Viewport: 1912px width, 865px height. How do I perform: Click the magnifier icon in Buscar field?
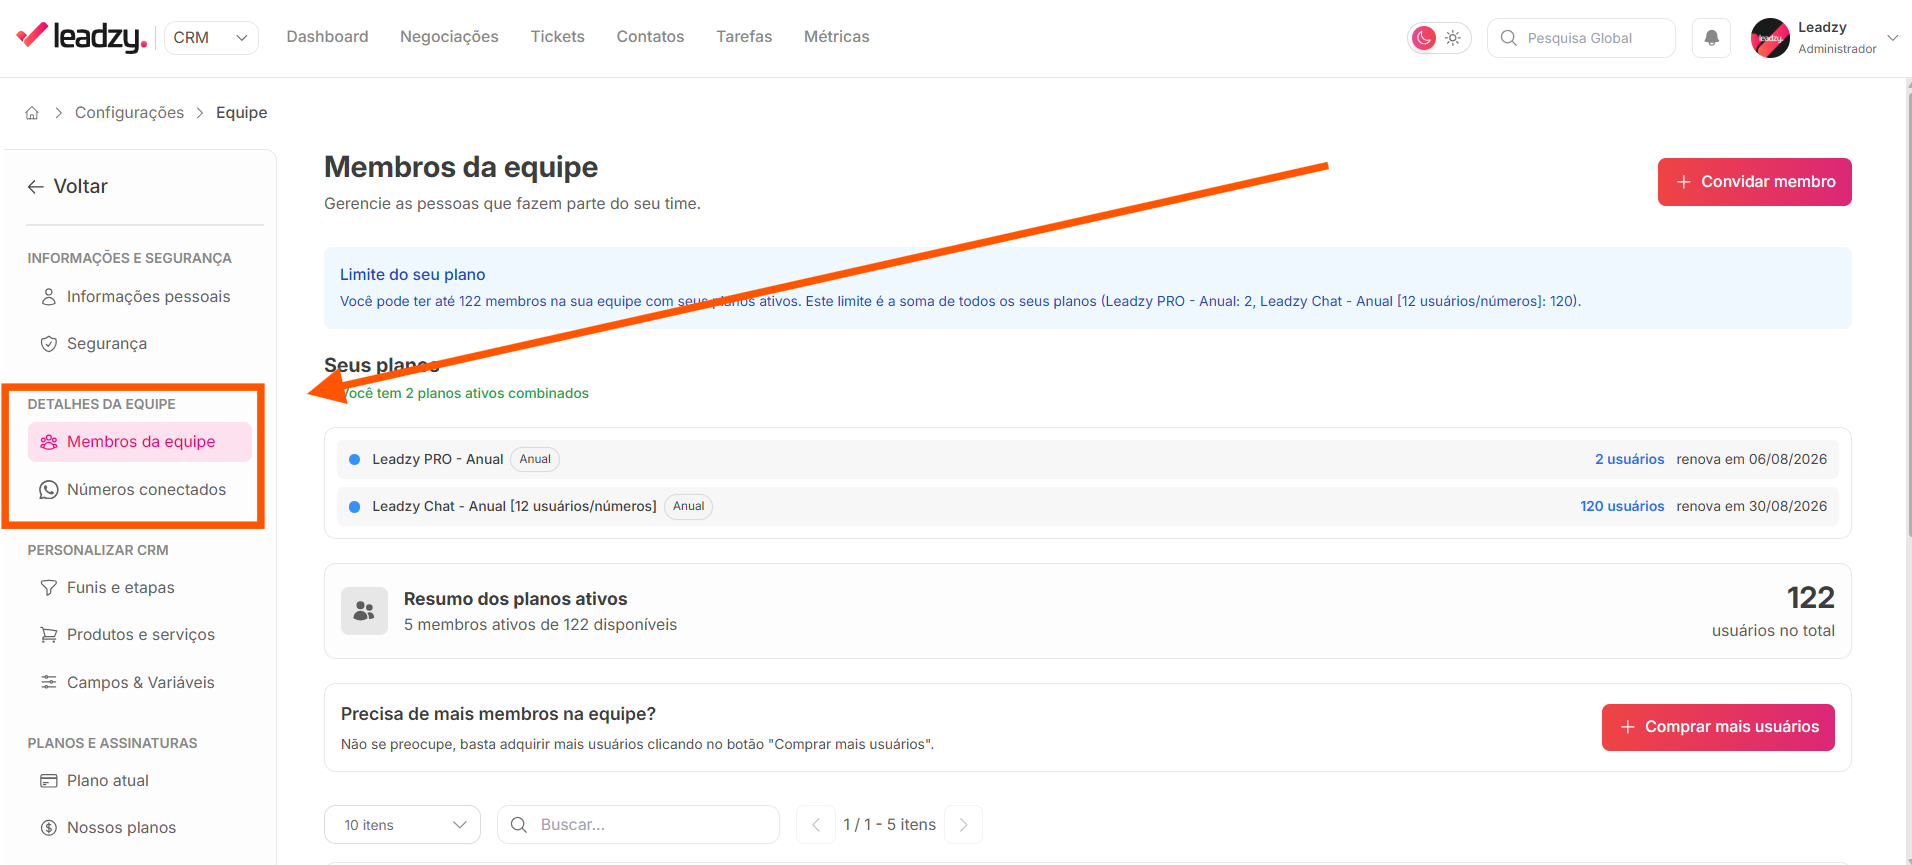(x=519, y=825)
